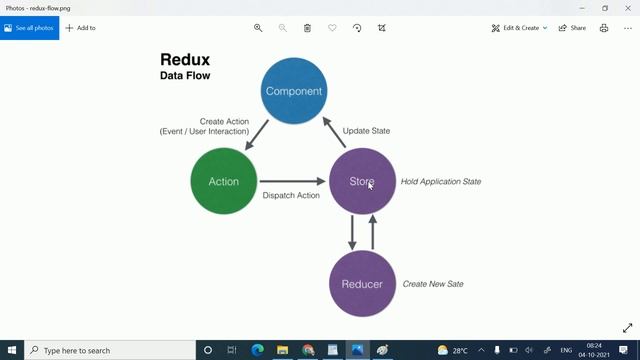Open the notification center

623,350
